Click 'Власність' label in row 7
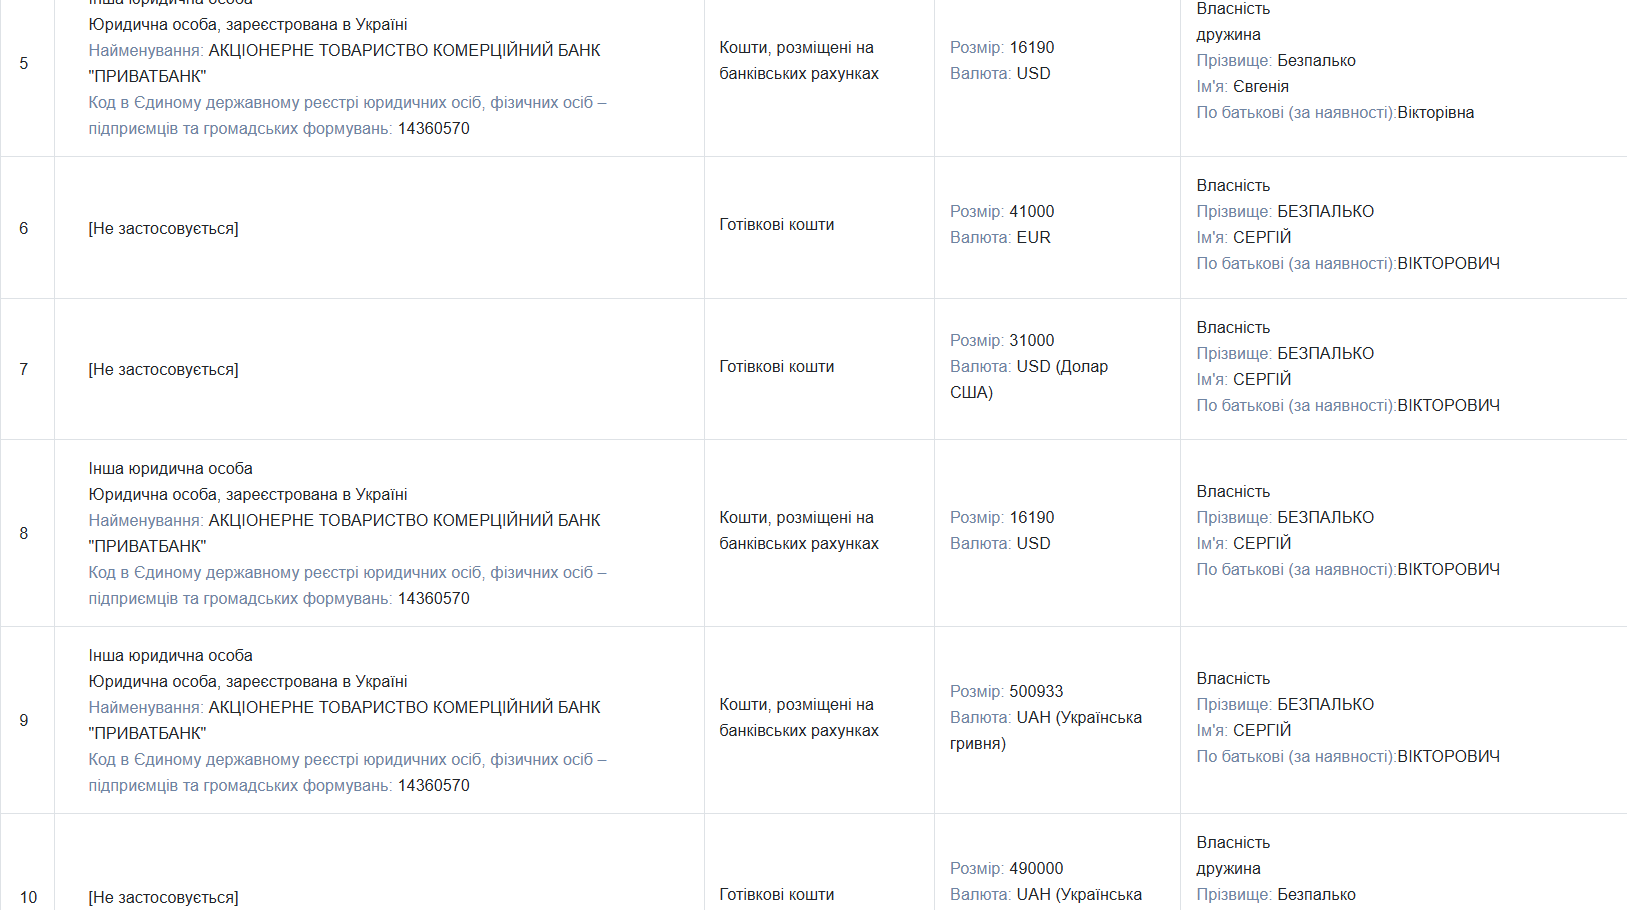 point(1233,327)
